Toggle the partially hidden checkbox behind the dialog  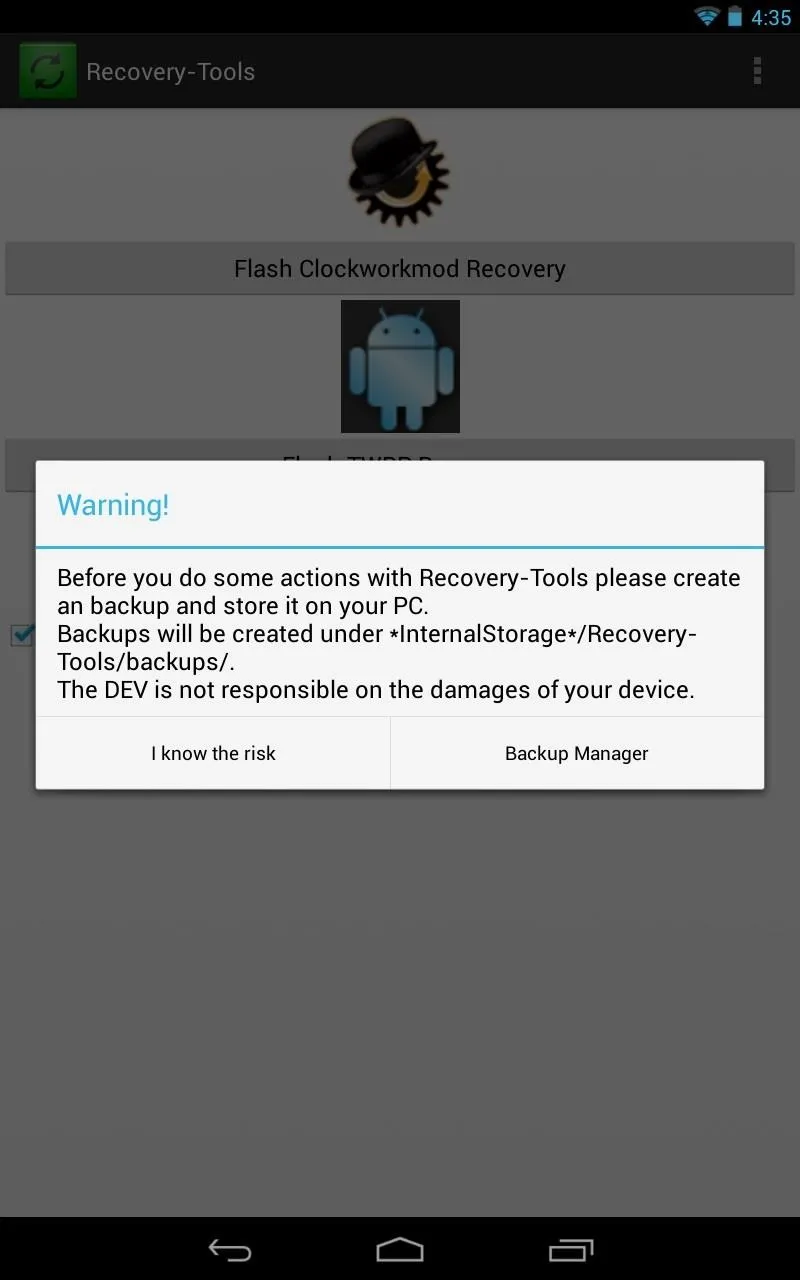(22, 634)
